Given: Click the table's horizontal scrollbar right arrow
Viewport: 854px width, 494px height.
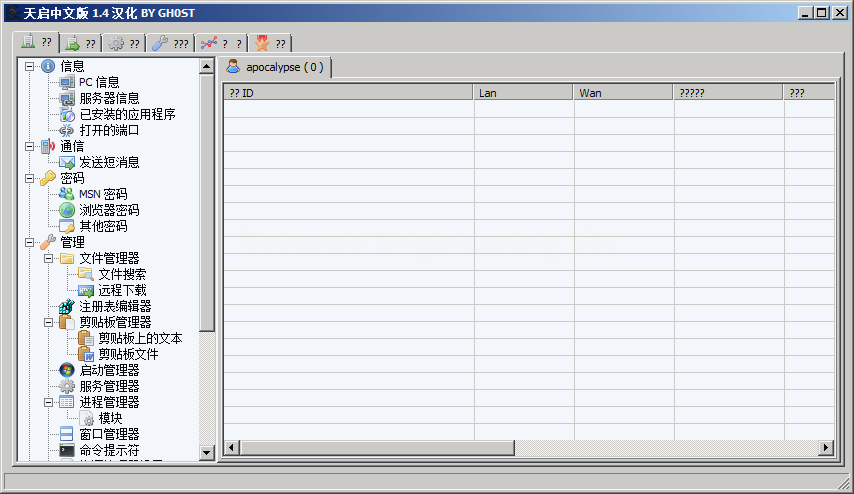Looking at the screenshot, I should click(826, 447).
